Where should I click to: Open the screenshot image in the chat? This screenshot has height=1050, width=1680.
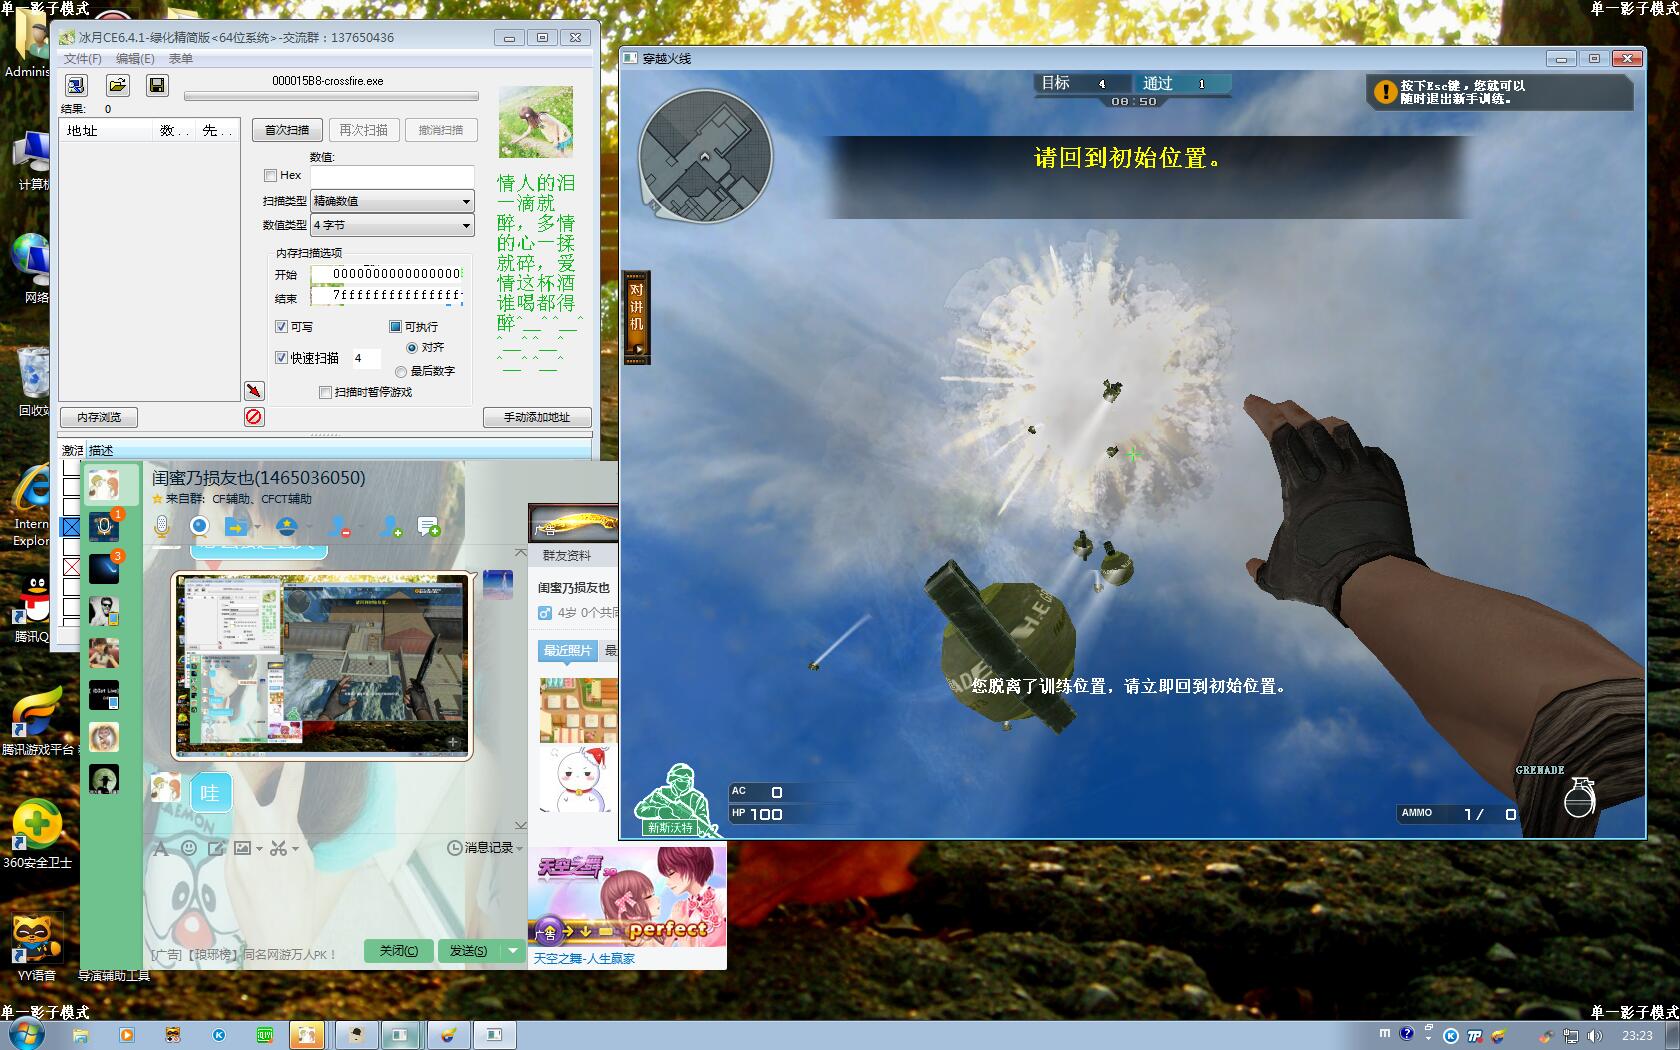[x=322, y=665]
